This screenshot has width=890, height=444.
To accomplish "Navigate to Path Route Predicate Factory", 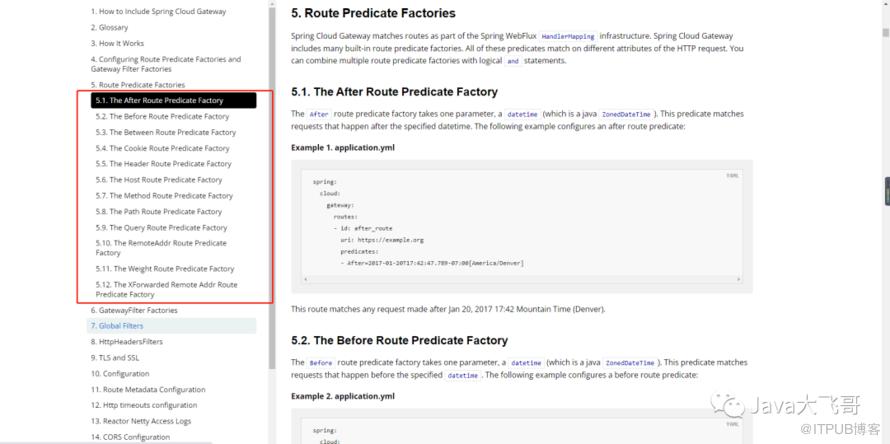I will point(159,212).
